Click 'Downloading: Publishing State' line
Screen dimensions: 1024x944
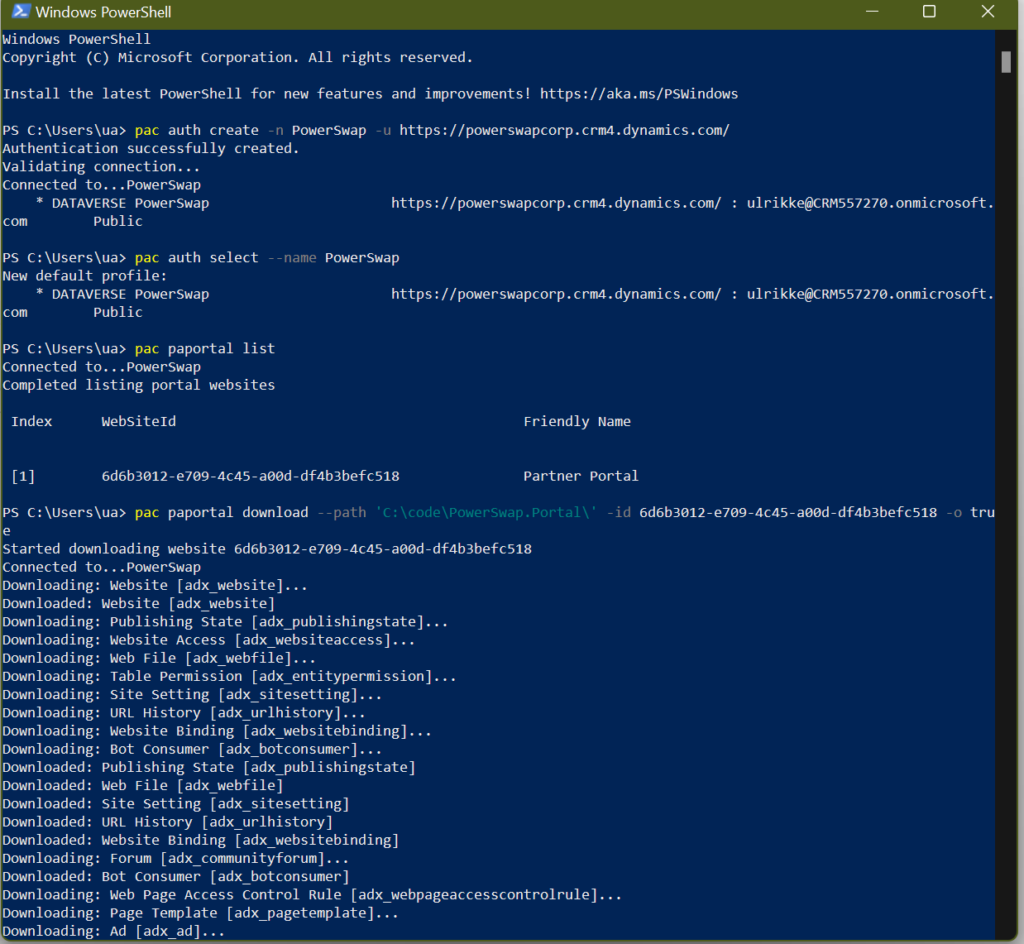coord(225,622)
